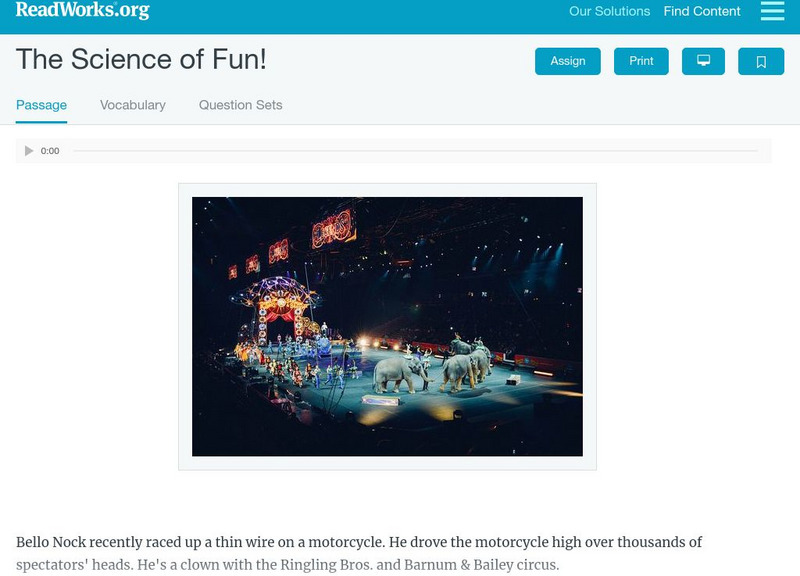Viewport: 800px width, 576px height.
Task: Click the audio 0:00 timestamp
Action: (50, 151)
